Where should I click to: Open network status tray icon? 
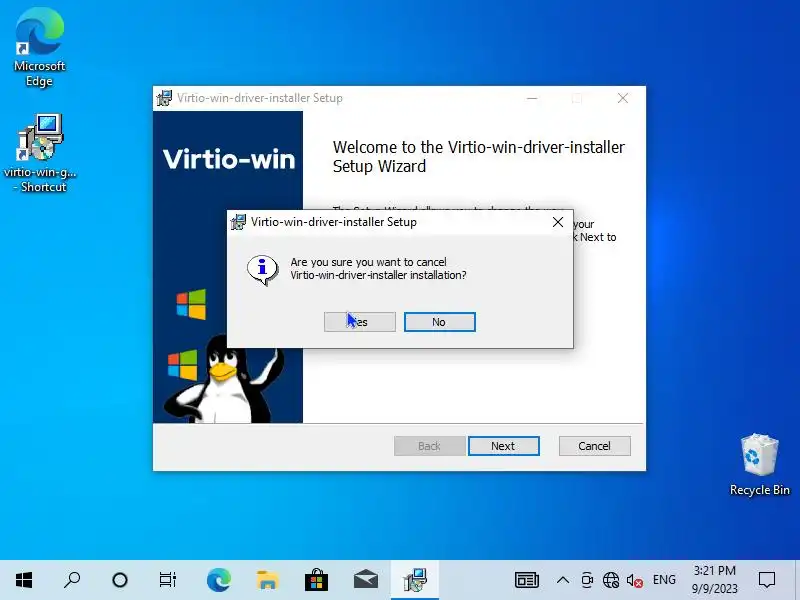[x=611, y=580]
